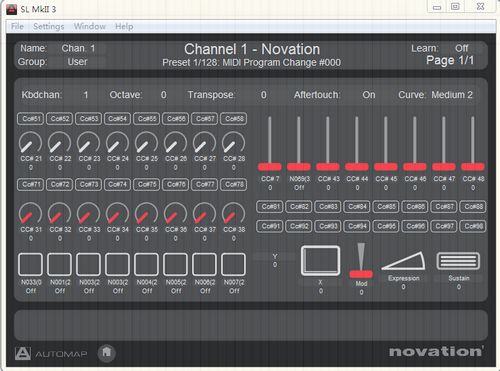Click Preset 1/128 MIDI Program Change text
500x371 pixels.
[x=251, y=63]
